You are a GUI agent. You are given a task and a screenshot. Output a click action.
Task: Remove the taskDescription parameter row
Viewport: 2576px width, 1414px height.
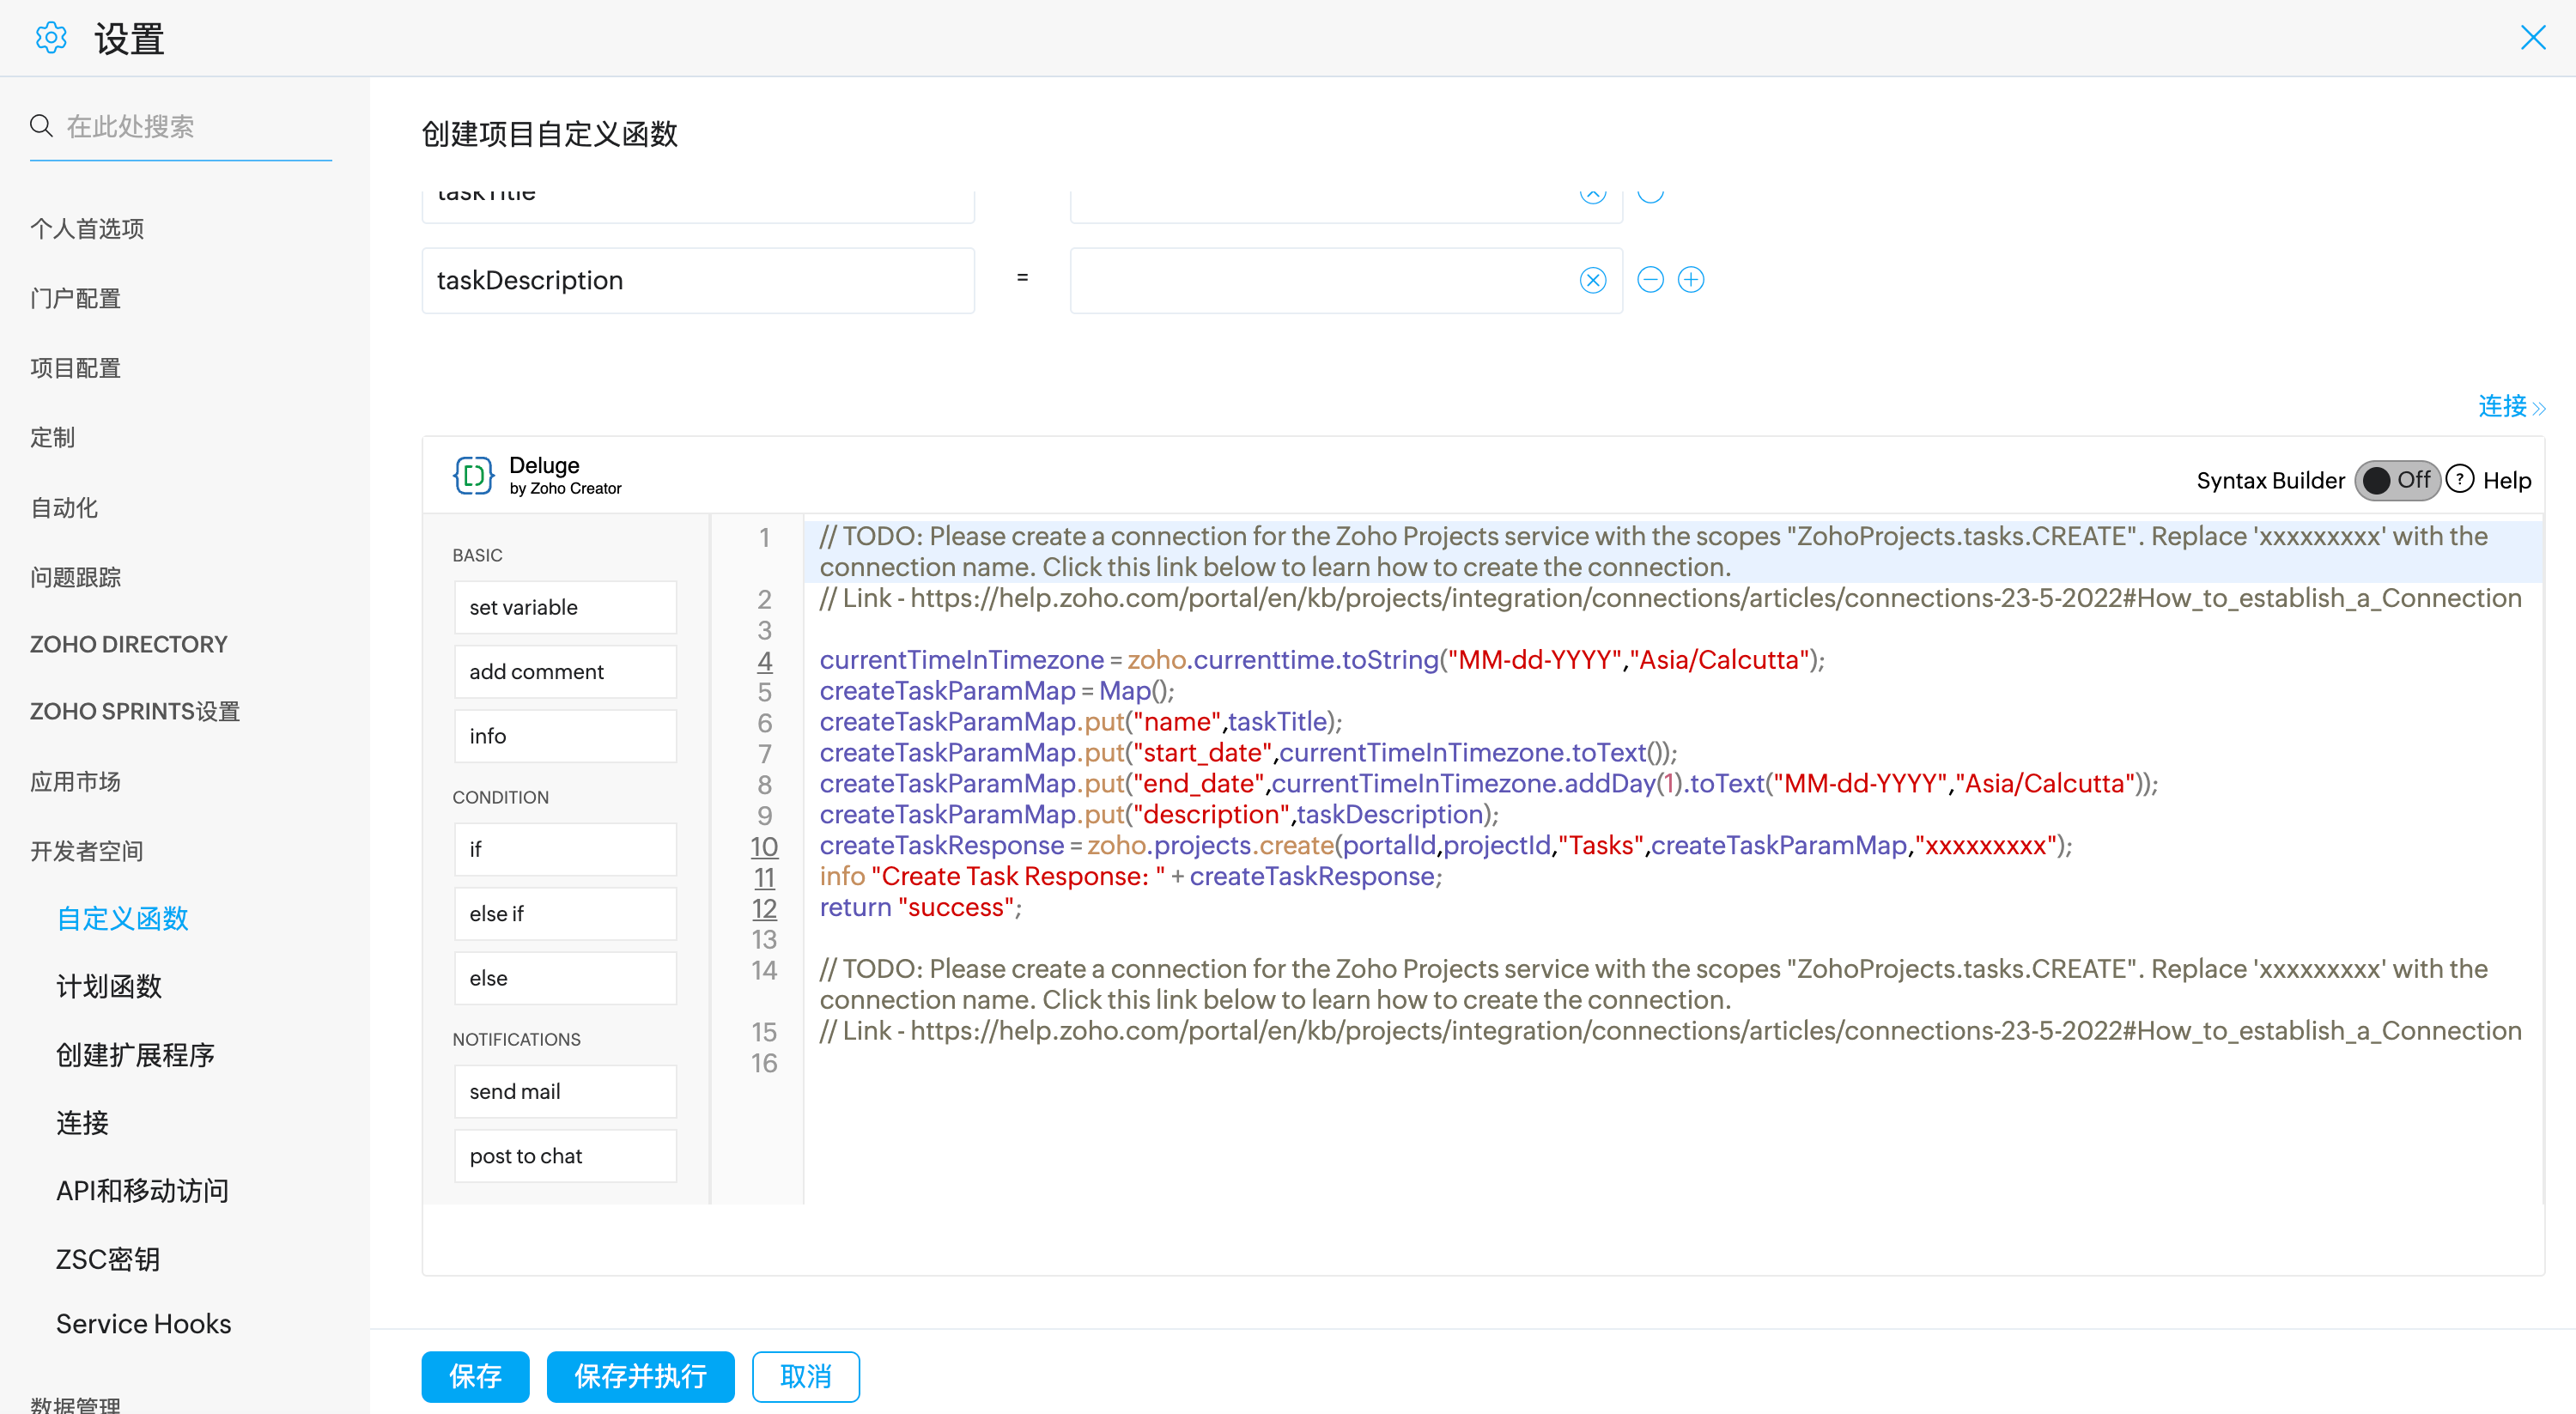(1650, 280)
